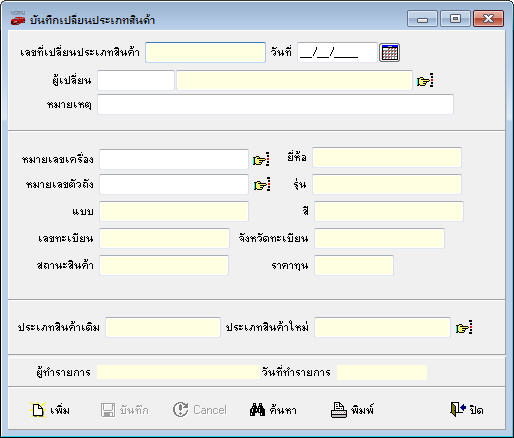The height and width of the screenshot is (438, 514).
Task: Maximize the window
Action: [x=455, y=18]
